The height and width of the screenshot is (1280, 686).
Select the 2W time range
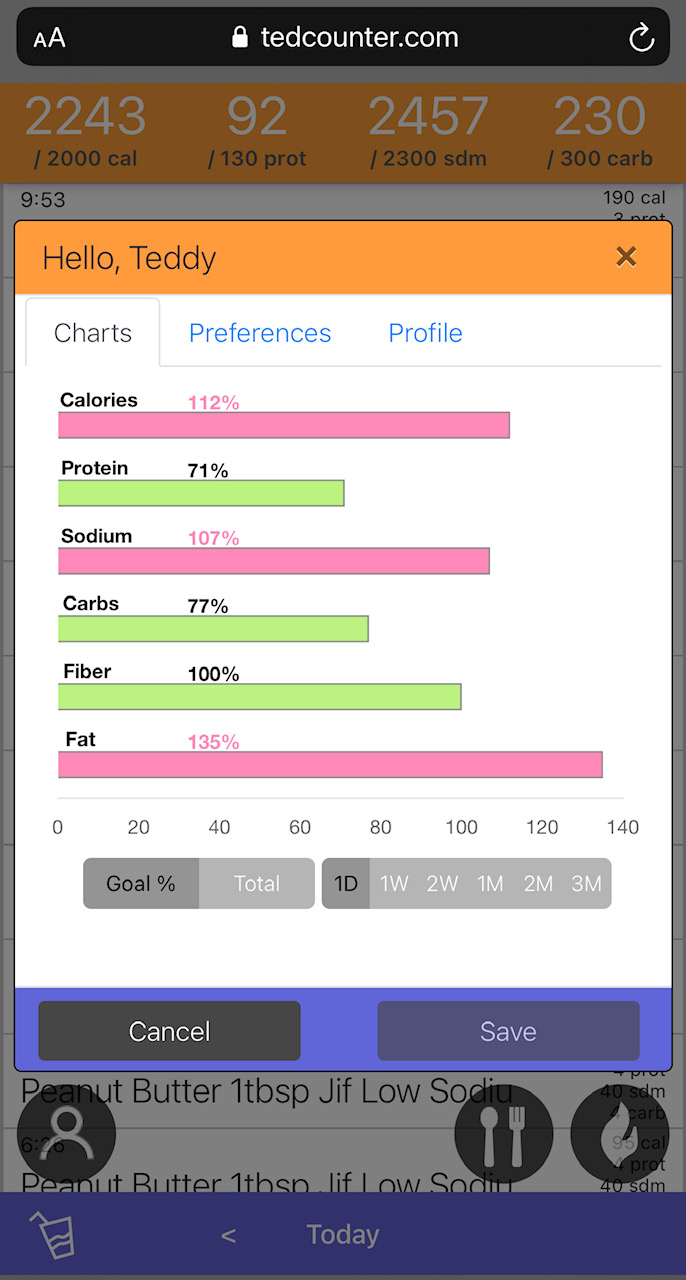tap(442, 883)
